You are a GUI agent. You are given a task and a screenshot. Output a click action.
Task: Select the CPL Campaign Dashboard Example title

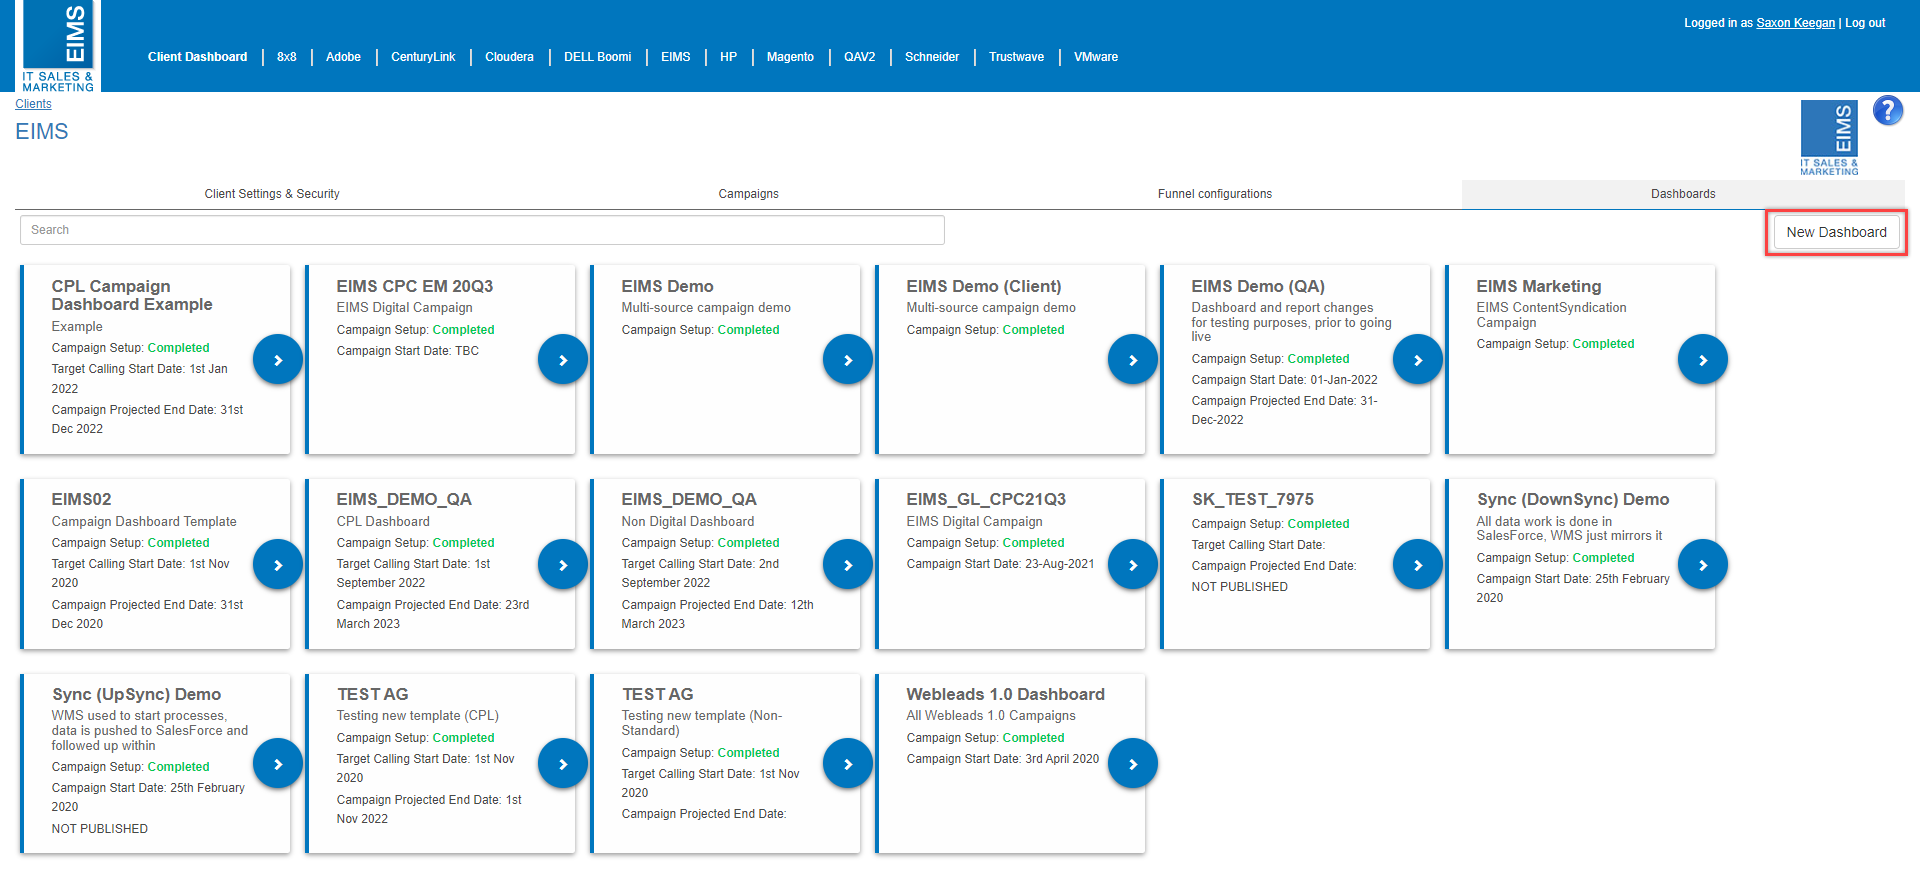point(132,295)
